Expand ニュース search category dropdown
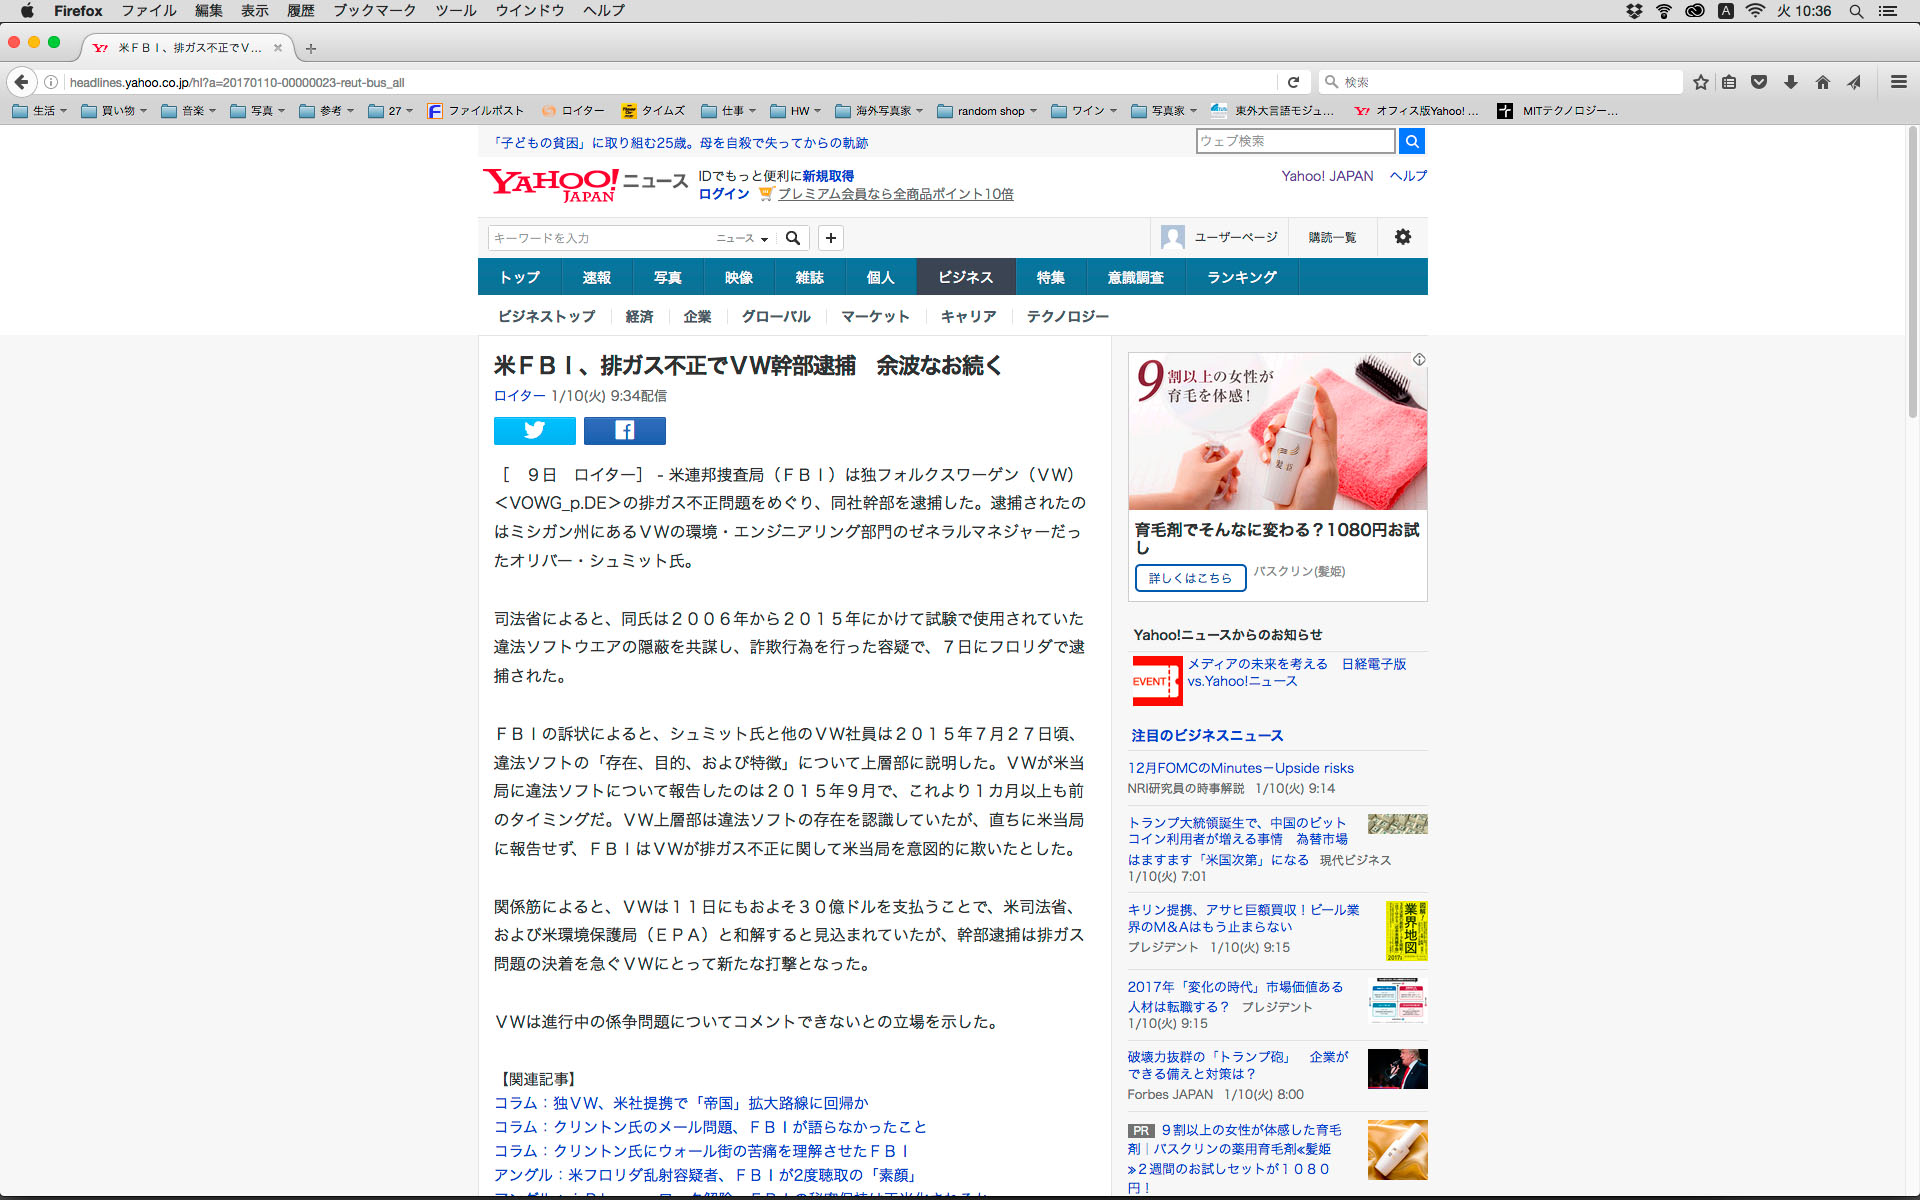This screenshot has width=1920, height=1200. pos(742,238)
